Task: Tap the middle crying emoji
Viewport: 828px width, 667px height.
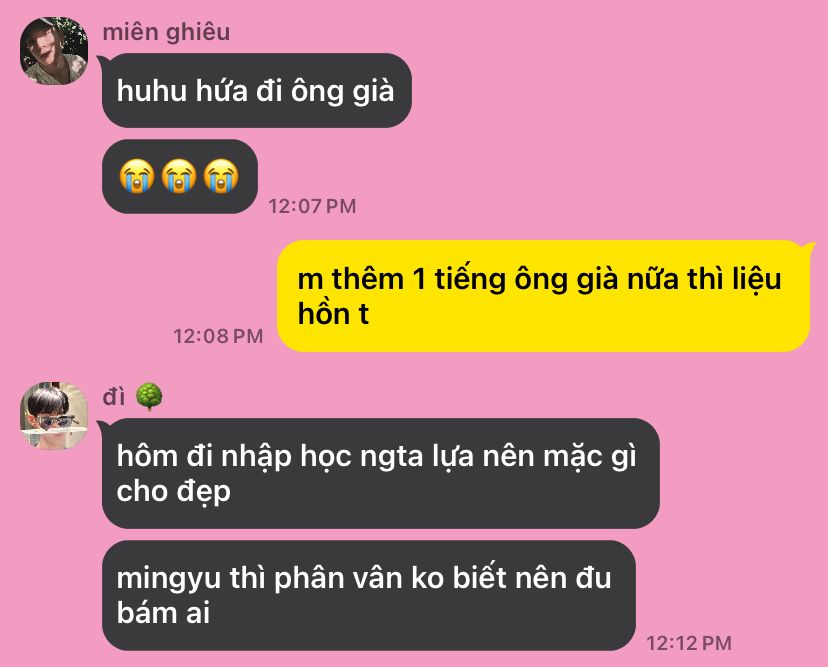Action: [179, 176]
